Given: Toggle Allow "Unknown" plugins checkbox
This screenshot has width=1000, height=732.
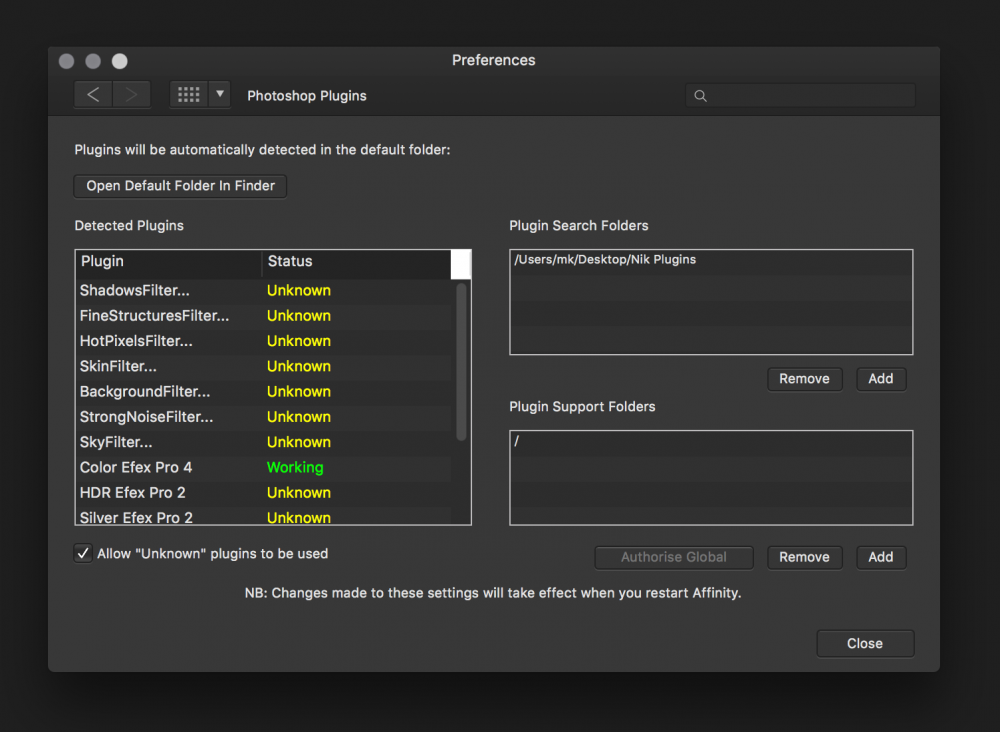Looking at the screenshot, I should point(84,554).
